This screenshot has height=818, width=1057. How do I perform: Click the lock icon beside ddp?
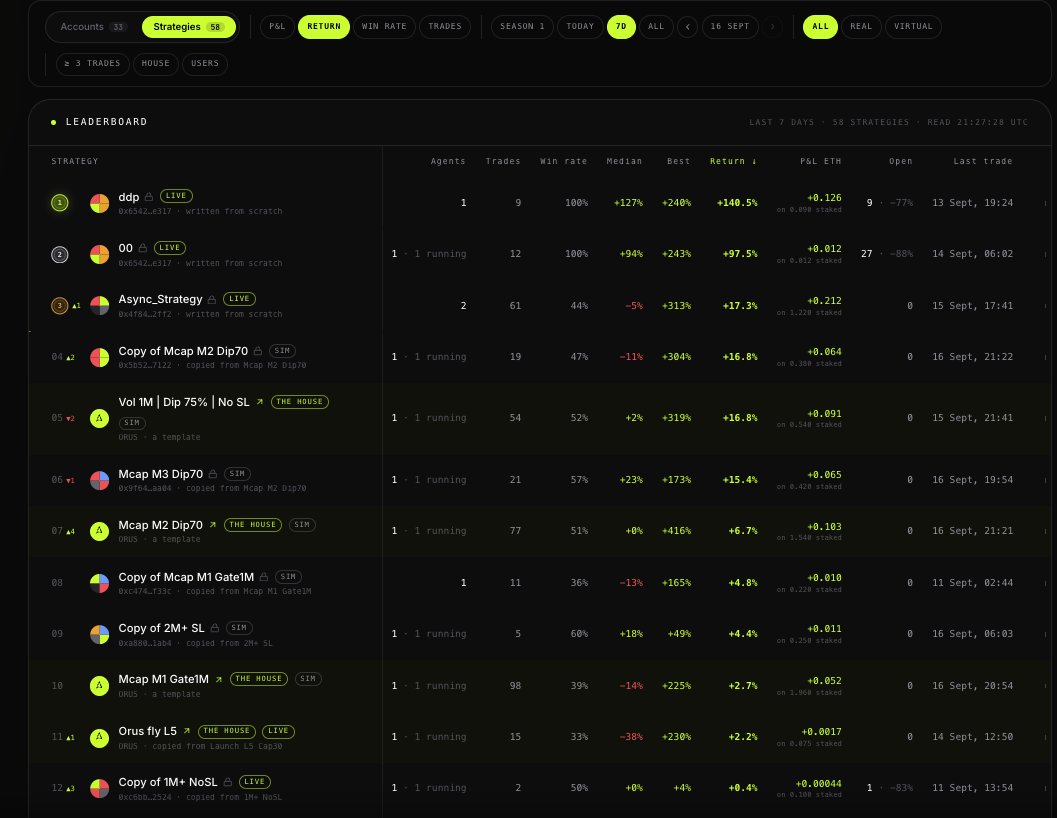coord(149,197)
